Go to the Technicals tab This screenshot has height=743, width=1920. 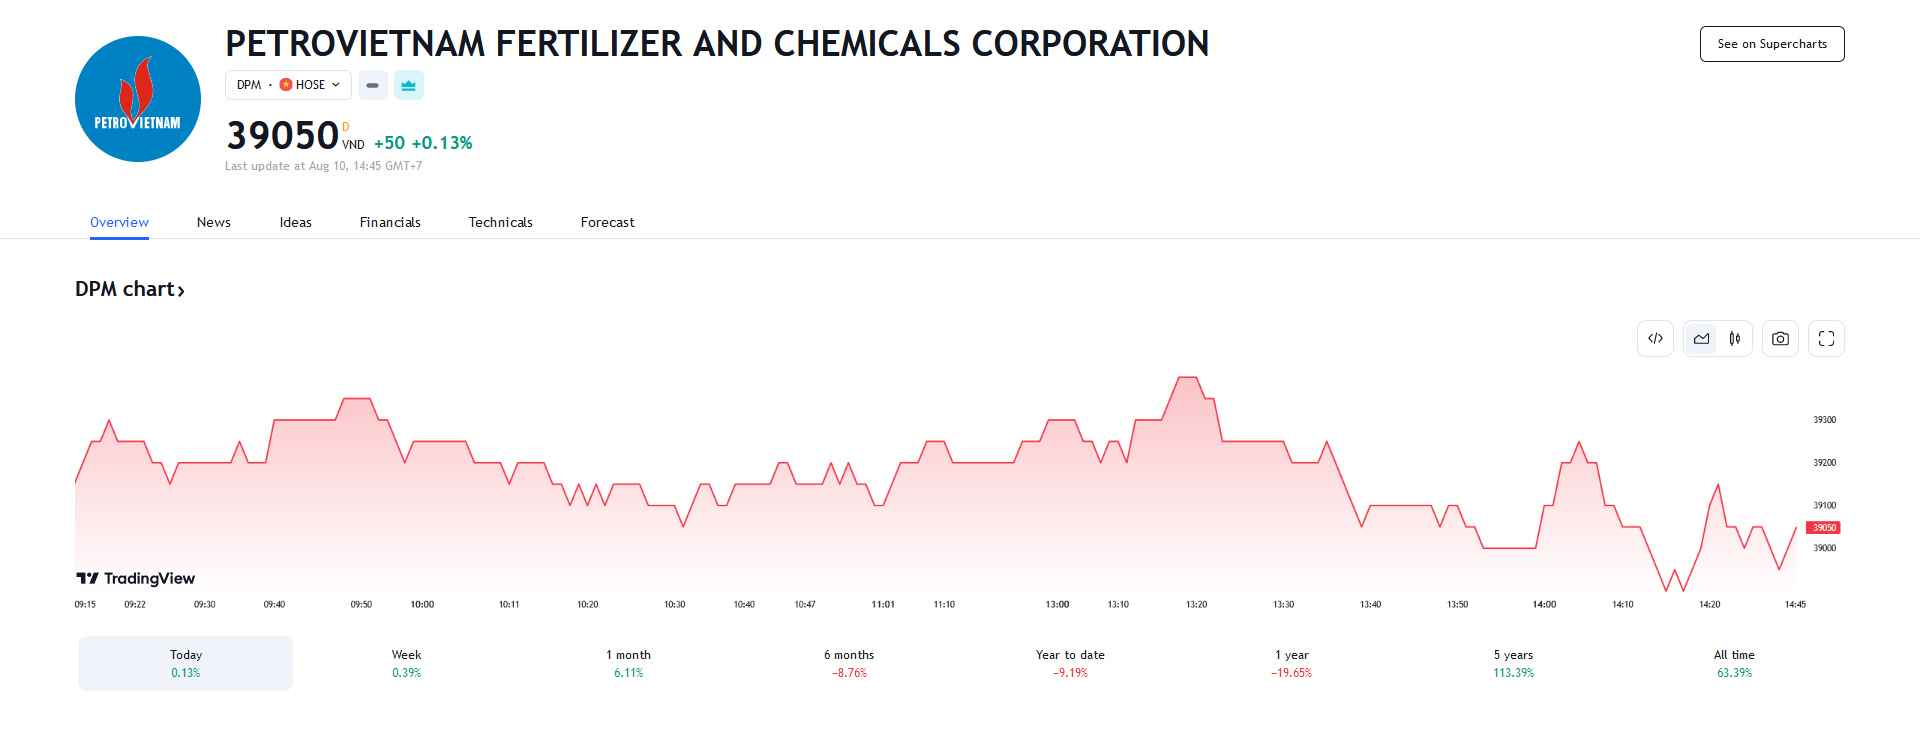pyautogui.click(x=500, y=222)
